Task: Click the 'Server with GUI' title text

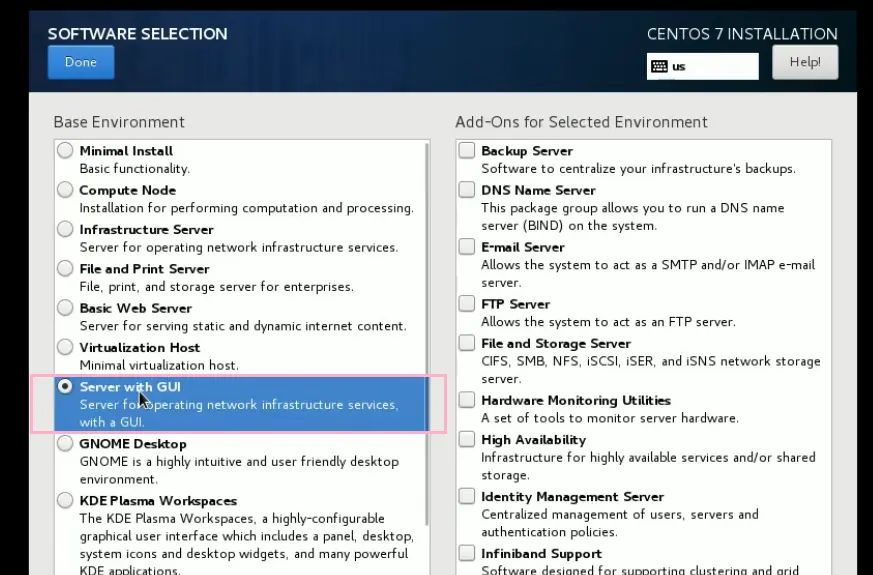Action: tap(130, 387)
